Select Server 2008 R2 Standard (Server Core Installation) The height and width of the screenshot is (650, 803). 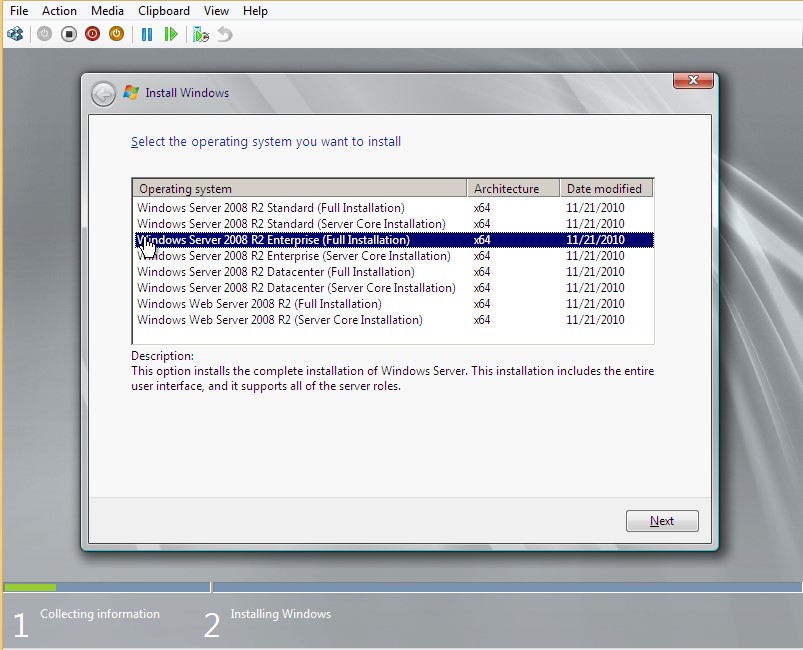(394, 224)
